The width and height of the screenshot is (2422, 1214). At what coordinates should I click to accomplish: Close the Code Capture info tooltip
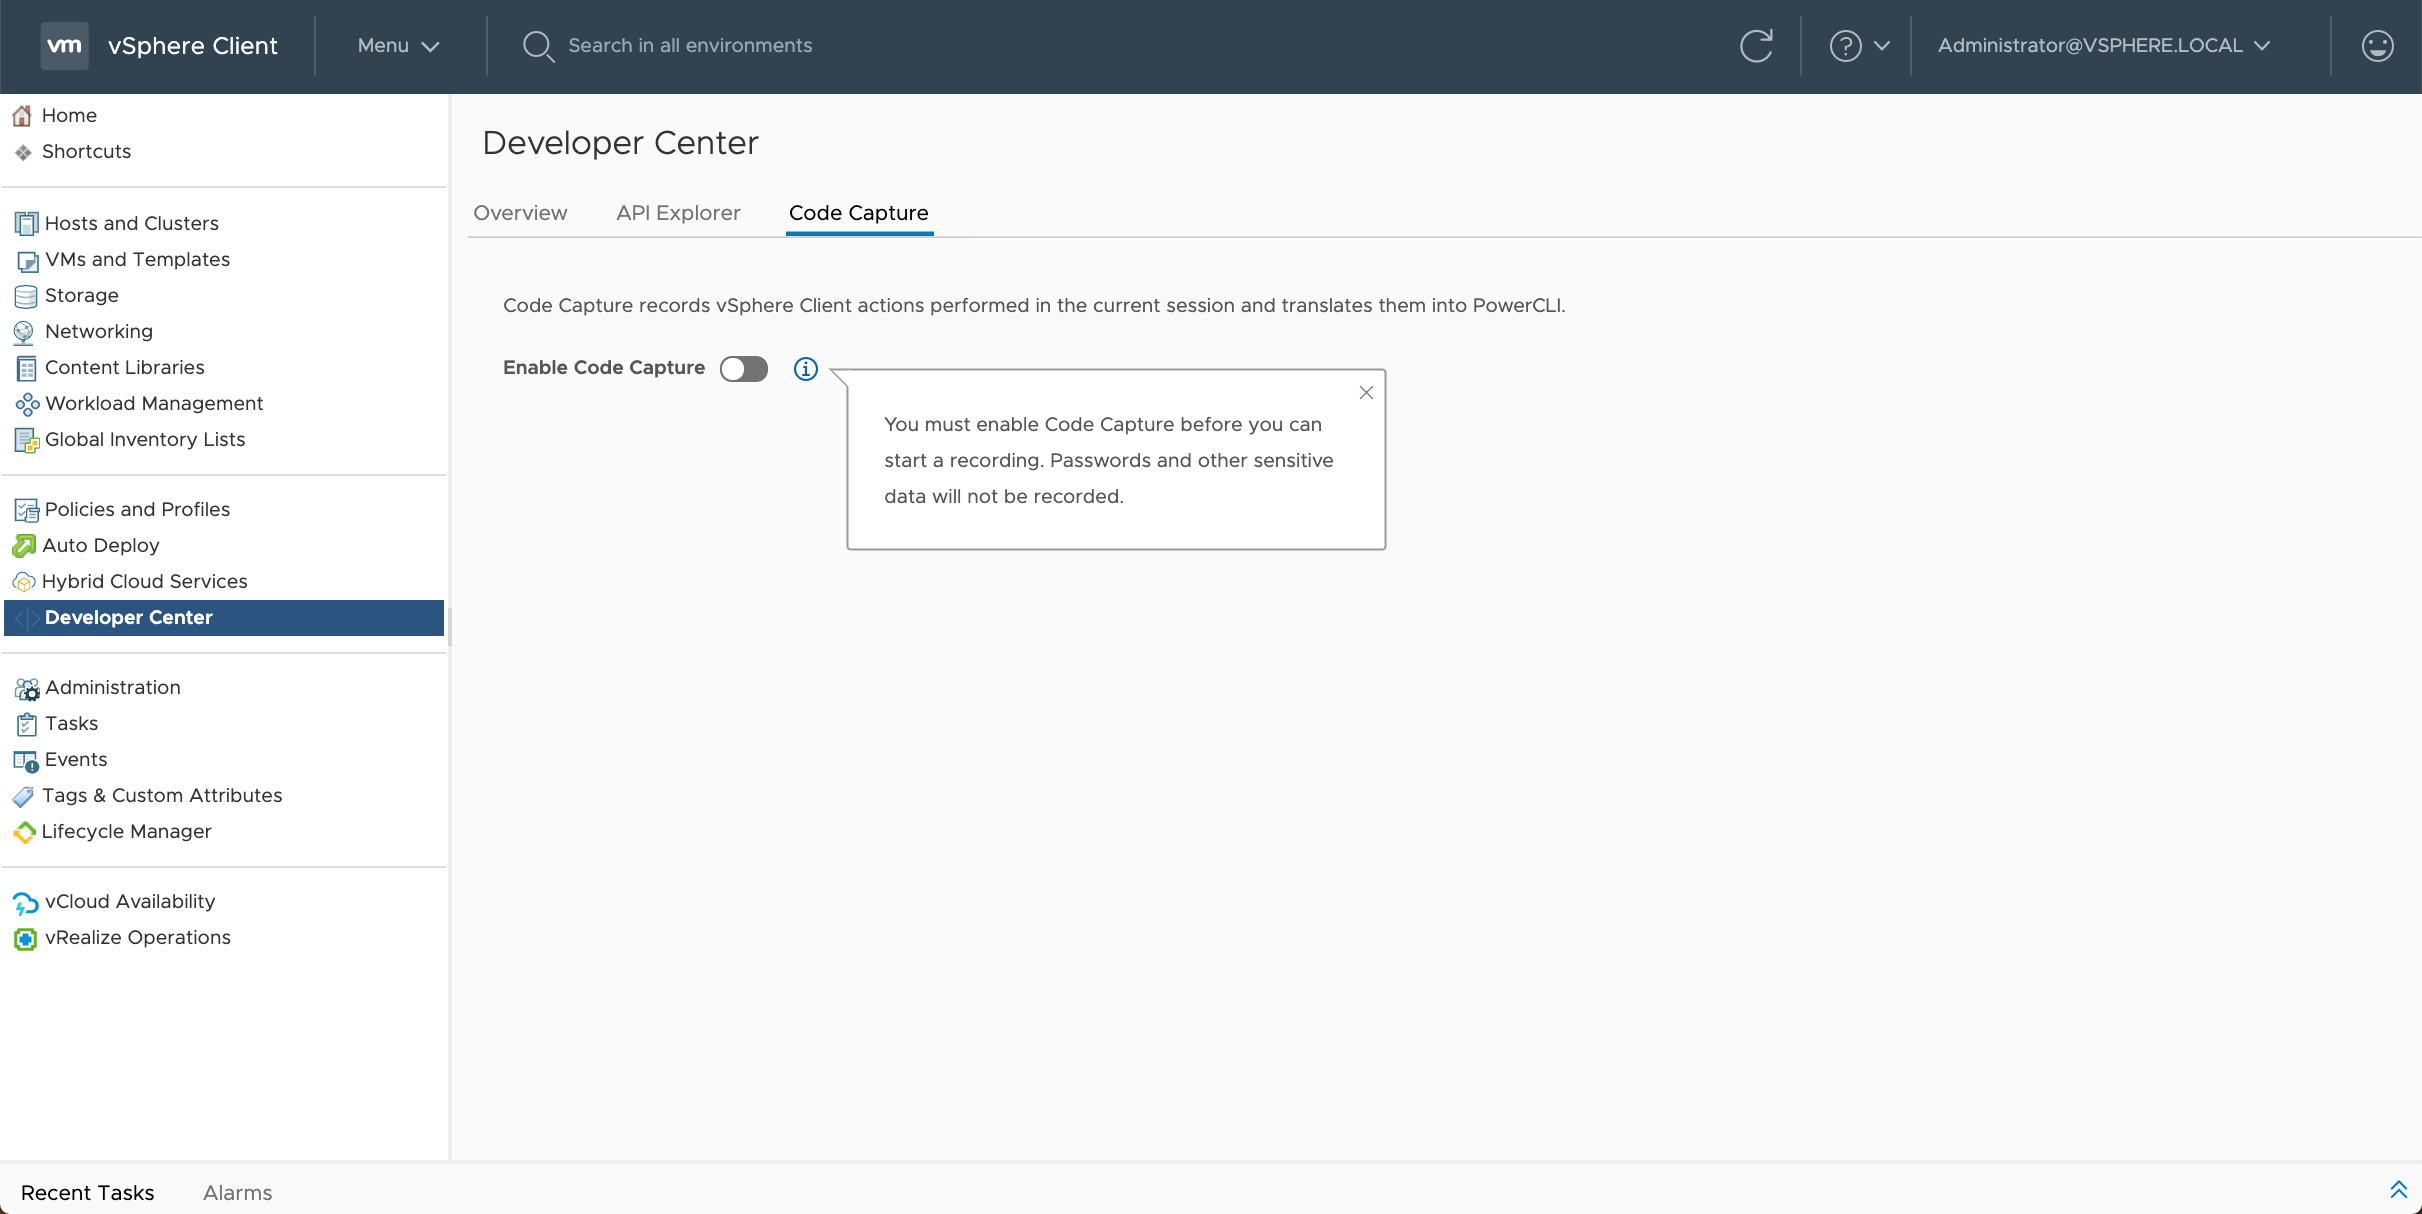point(1366,393)
